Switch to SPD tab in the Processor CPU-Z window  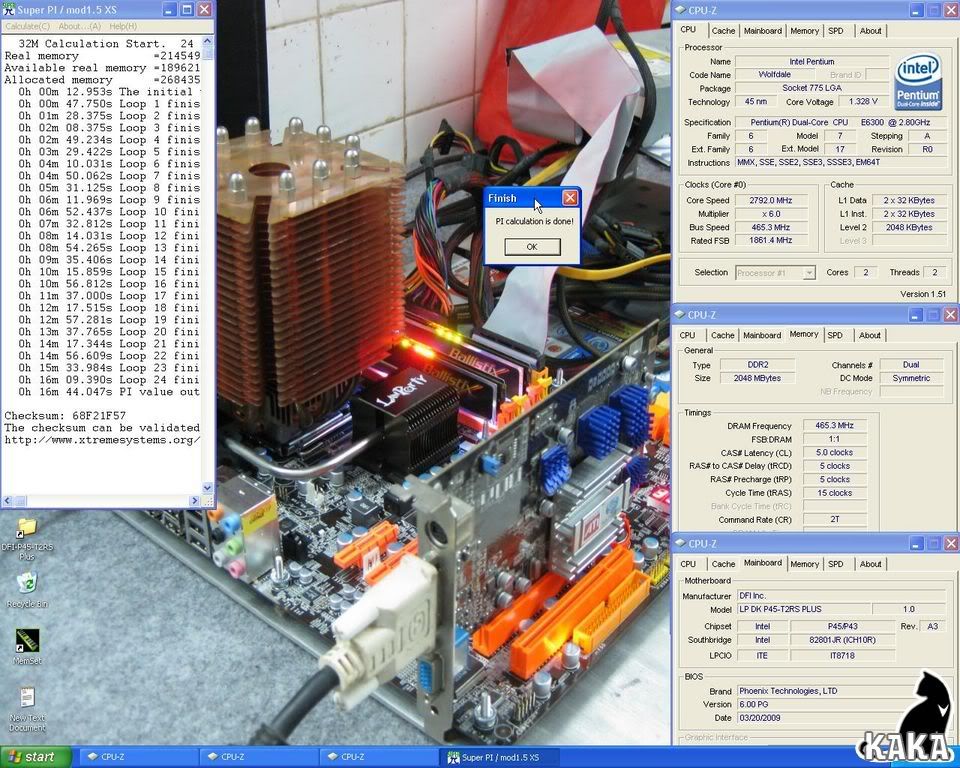click(x=836, y=31)
